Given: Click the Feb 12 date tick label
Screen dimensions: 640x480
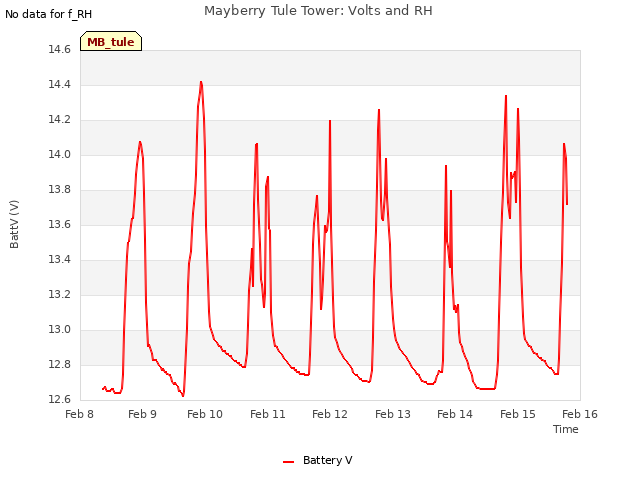Looking at the screenshot, I should [330, 414].
